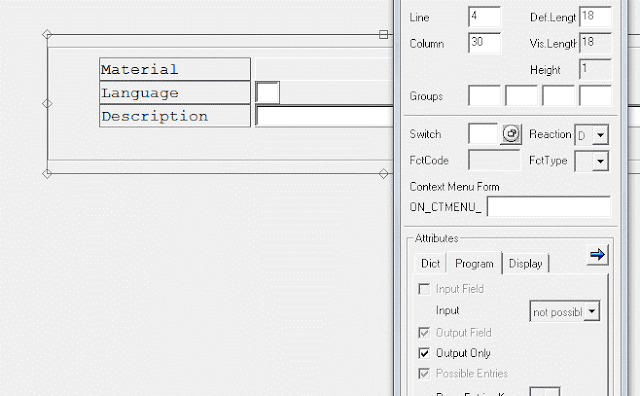Open the FctType dropdown
640x396 pixels.
[x=600, y=161]
